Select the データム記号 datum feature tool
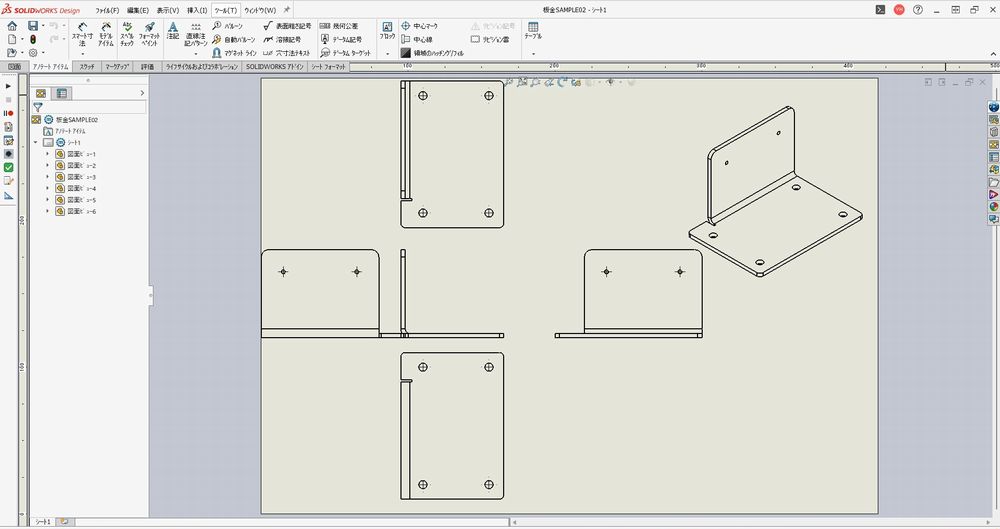 coord(341,40)
